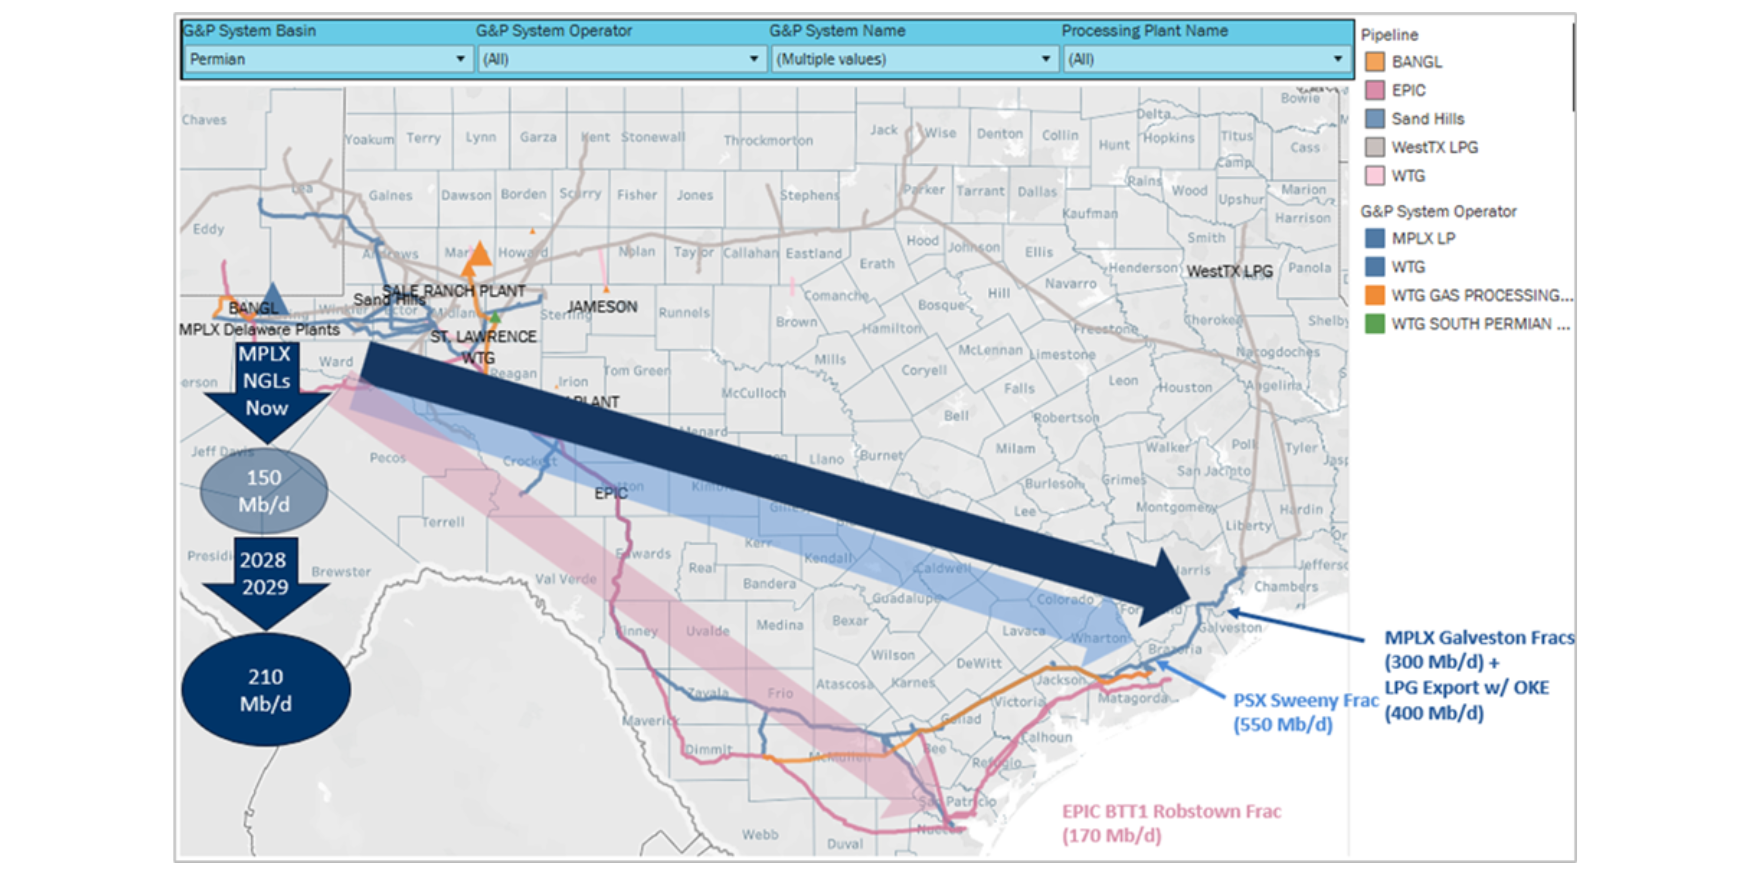Click the legend panel scrollbar

coord(1573,67)
